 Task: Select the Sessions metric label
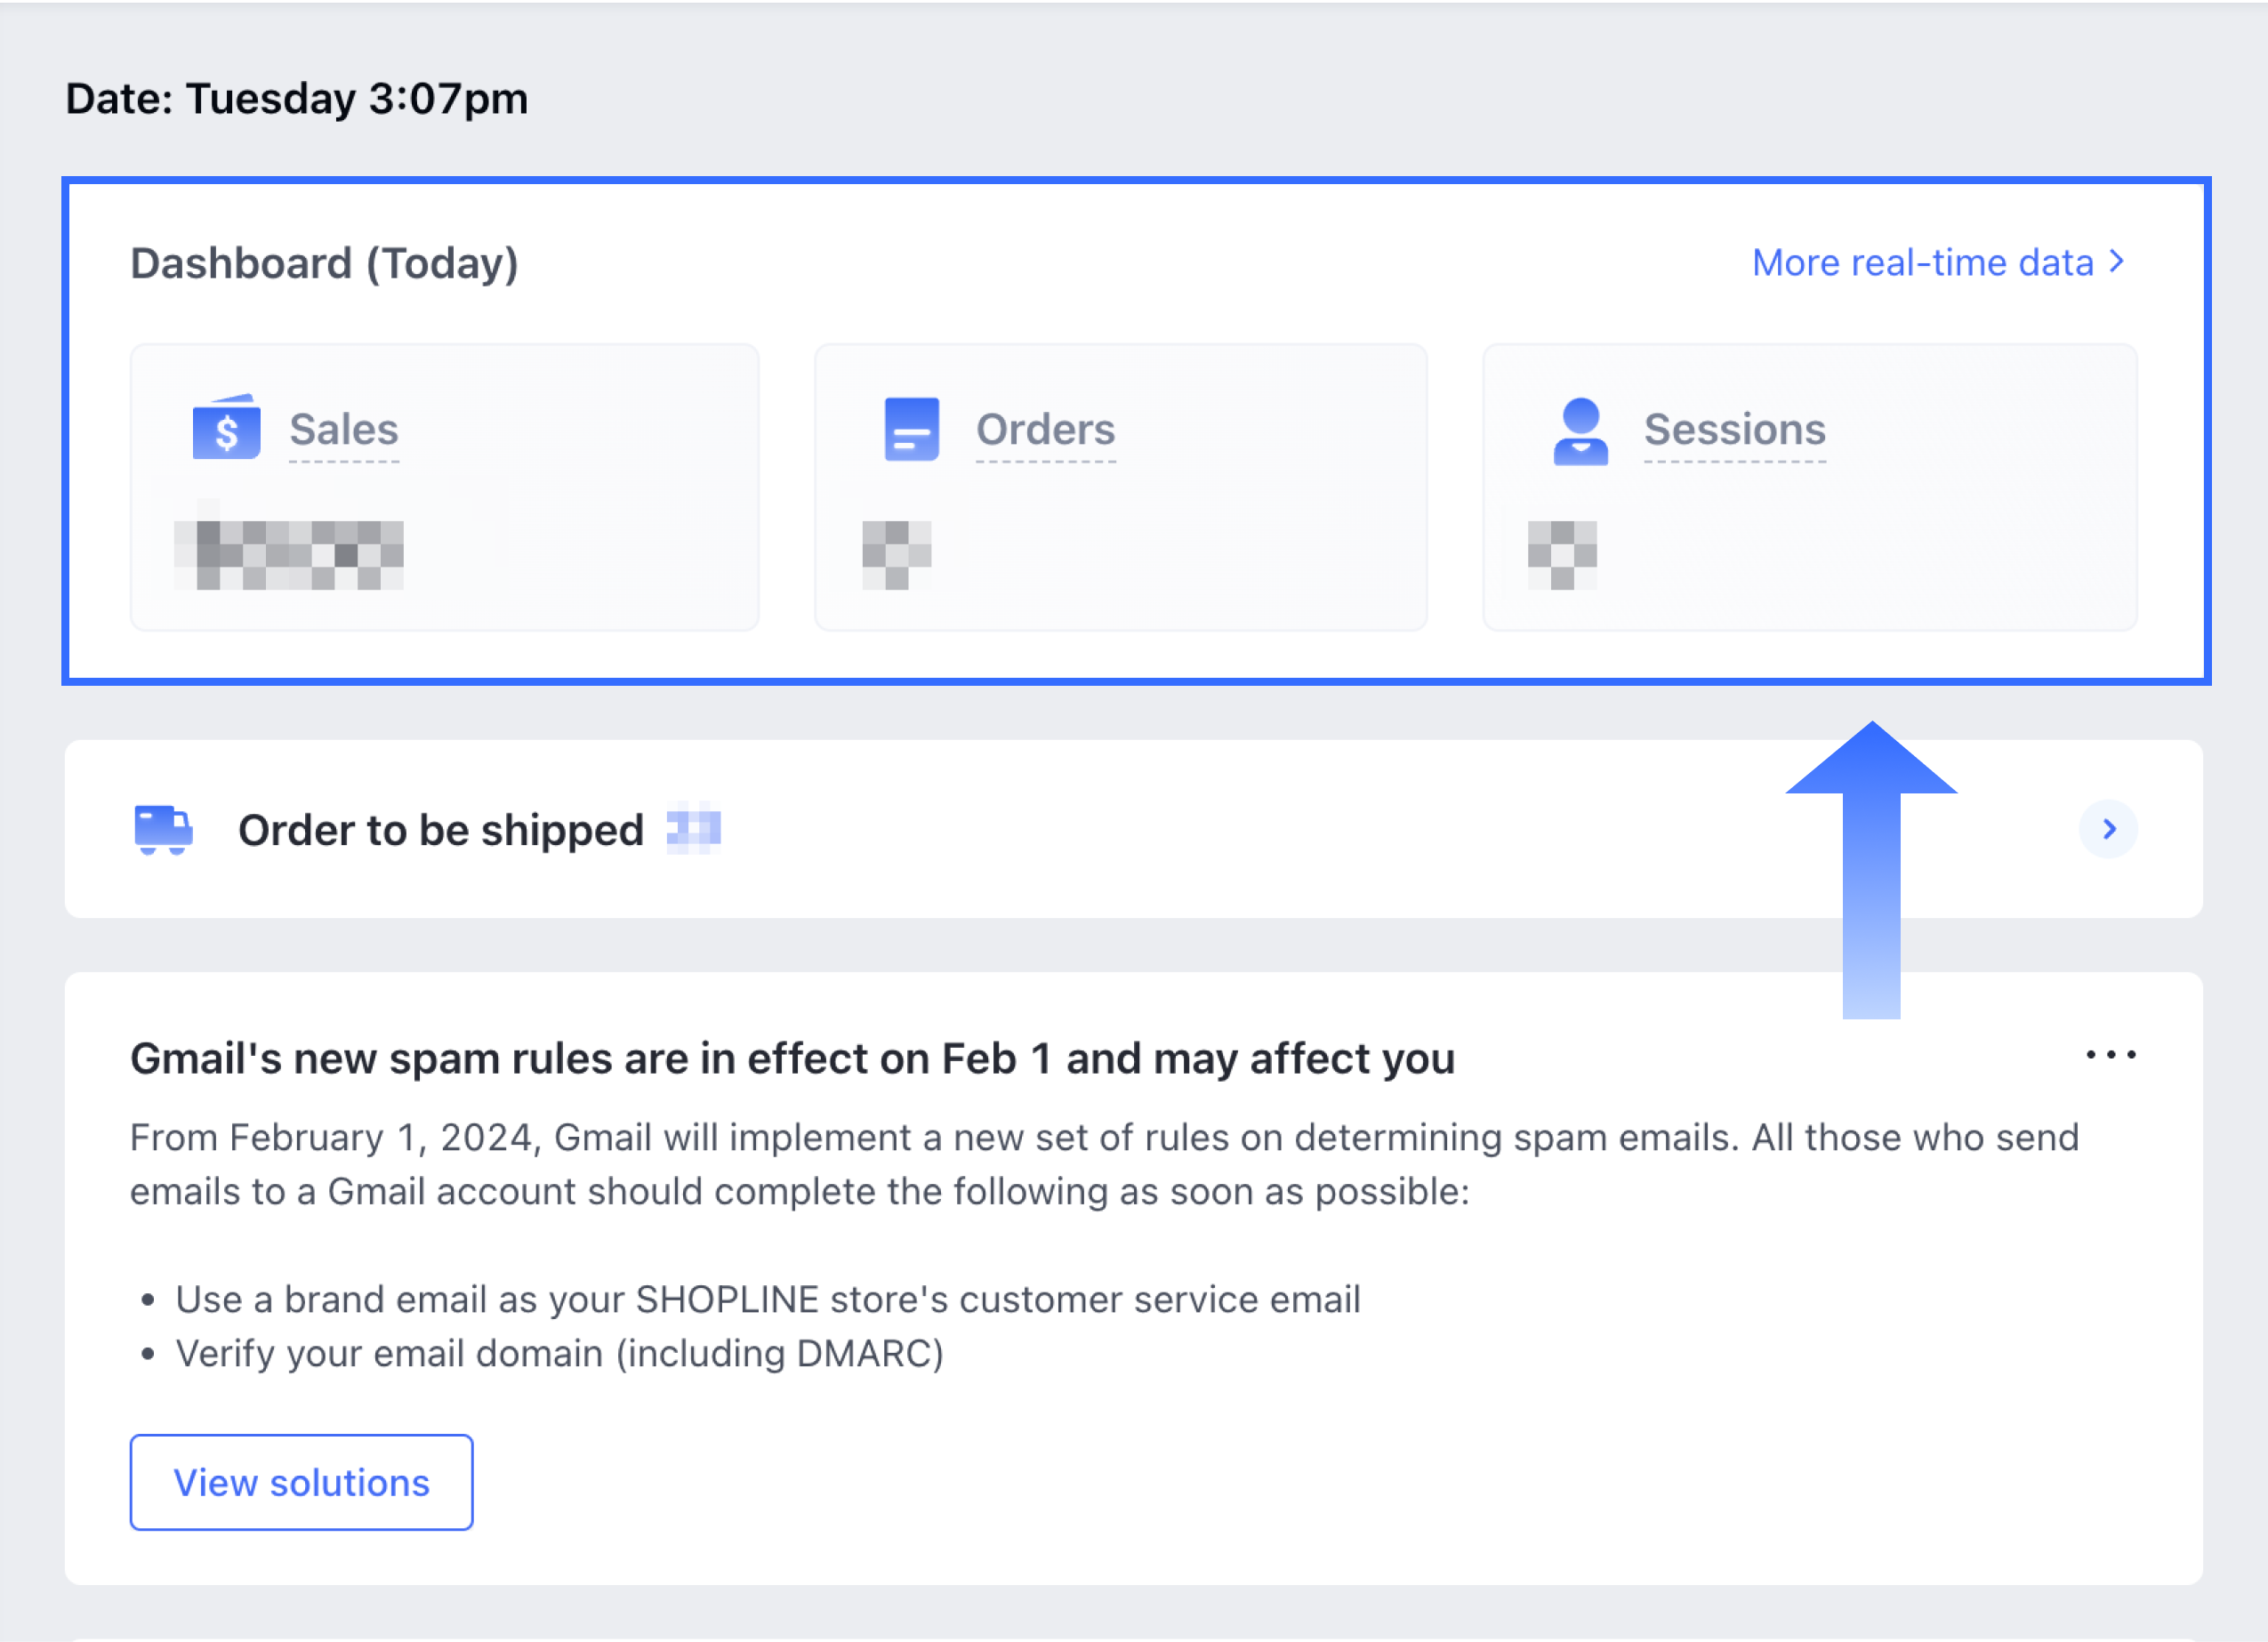(1735, 429)
